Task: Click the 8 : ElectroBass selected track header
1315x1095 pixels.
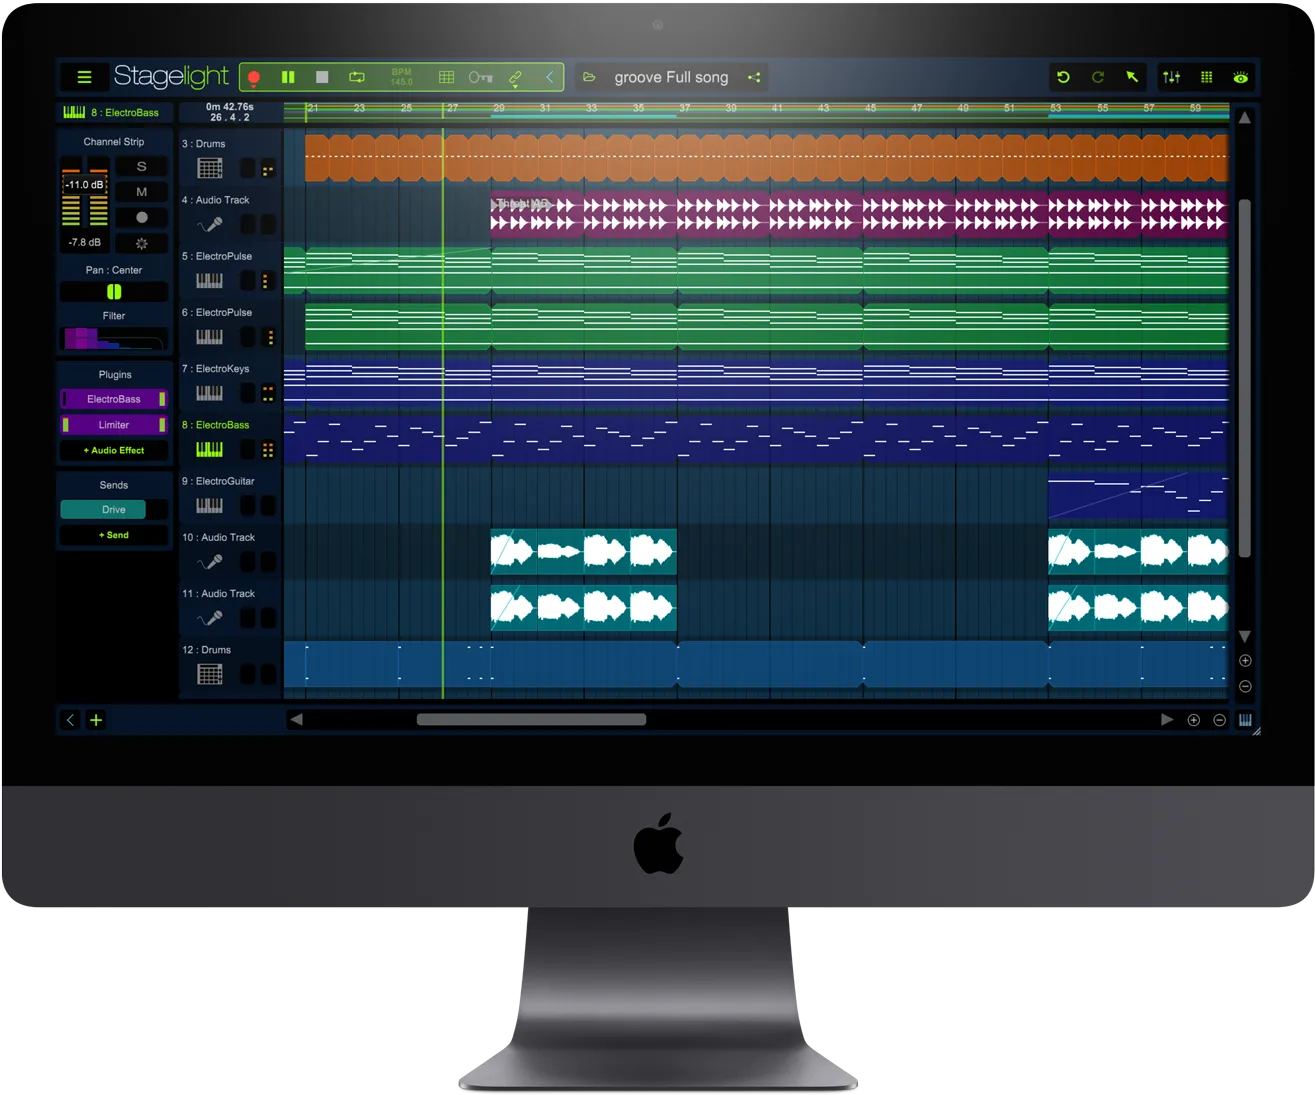Action: coord(112,112)
